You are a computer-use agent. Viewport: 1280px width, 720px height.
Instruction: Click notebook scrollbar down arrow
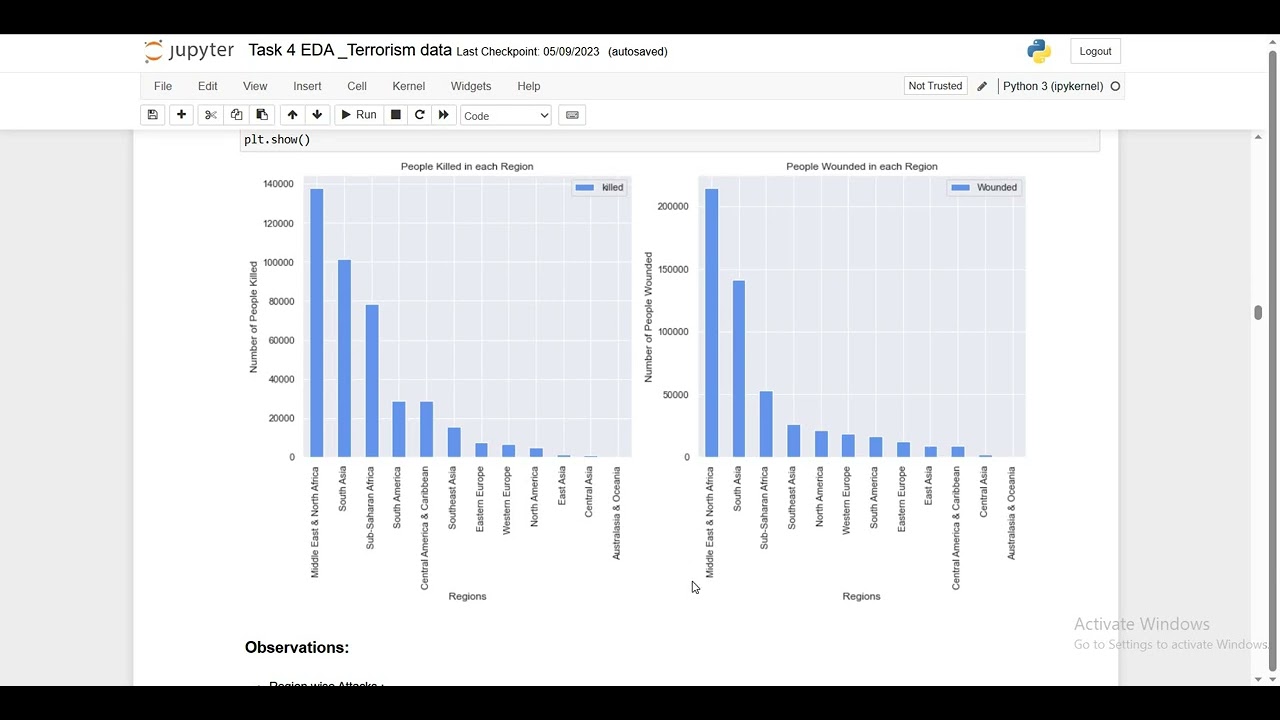[x=1258, y=680]
